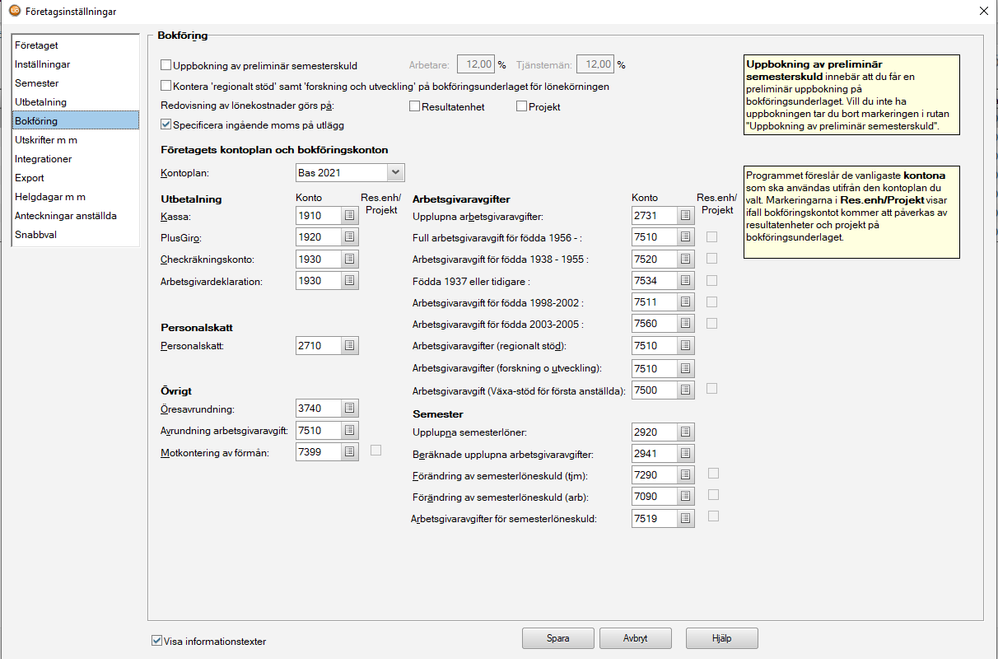This screenshot has width=998, height=659.
Task: Open account lookup for födda 1938 - 1955
Action: [685, 259]
